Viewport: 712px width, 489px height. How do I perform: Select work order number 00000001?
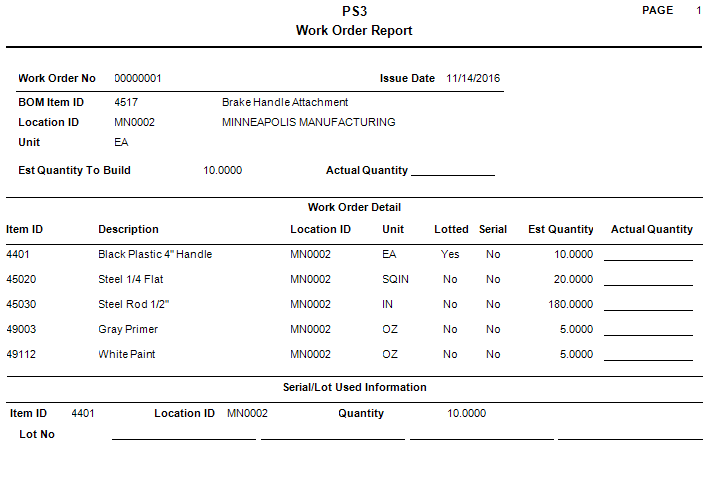[x=138, y=78]
